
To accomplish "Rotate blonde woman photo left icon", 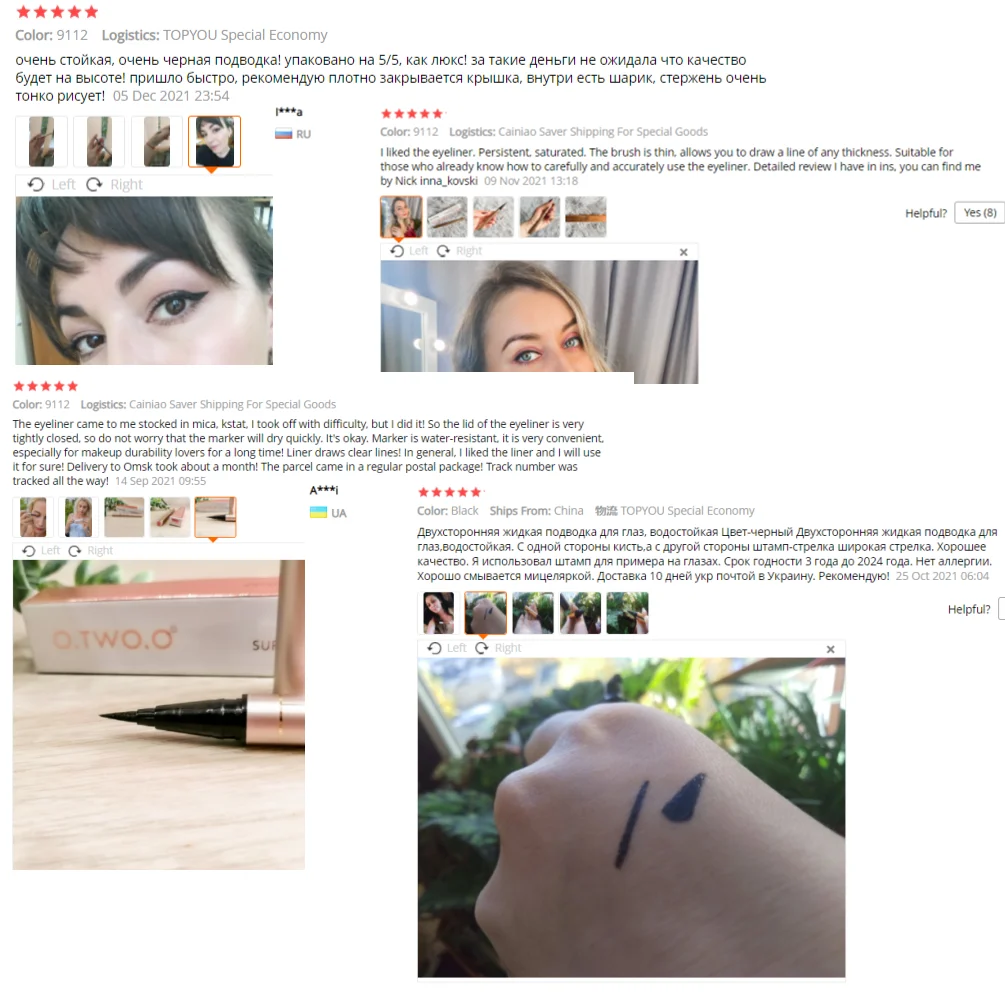I will (x=397, y=251).
